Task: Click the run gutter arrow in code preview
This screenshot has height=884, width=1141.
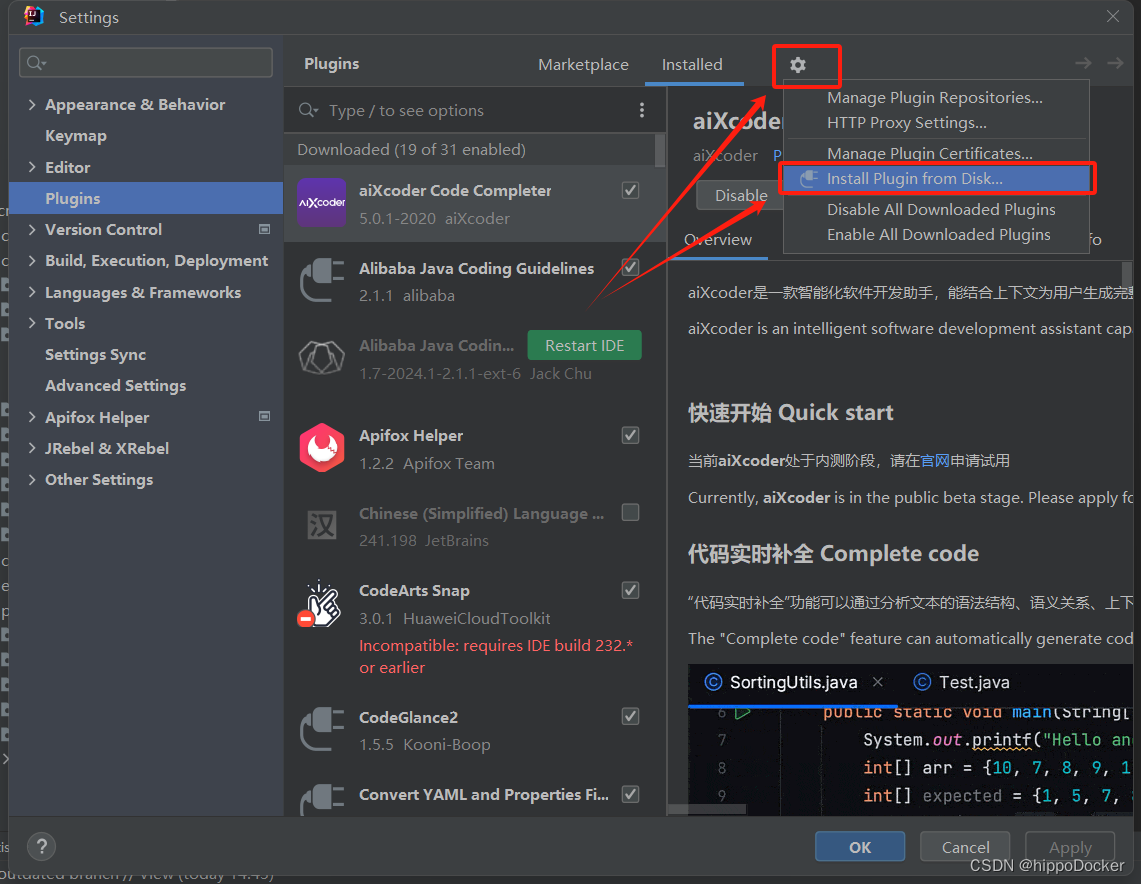Action: [x=742, y=713]
